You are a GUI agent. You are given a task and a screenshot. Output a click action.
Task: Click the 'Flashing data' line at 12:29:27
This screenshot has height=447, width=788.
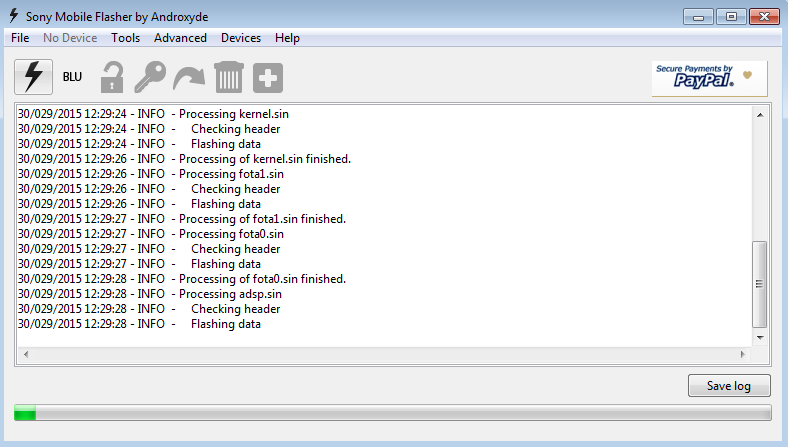tap(139, 264)
